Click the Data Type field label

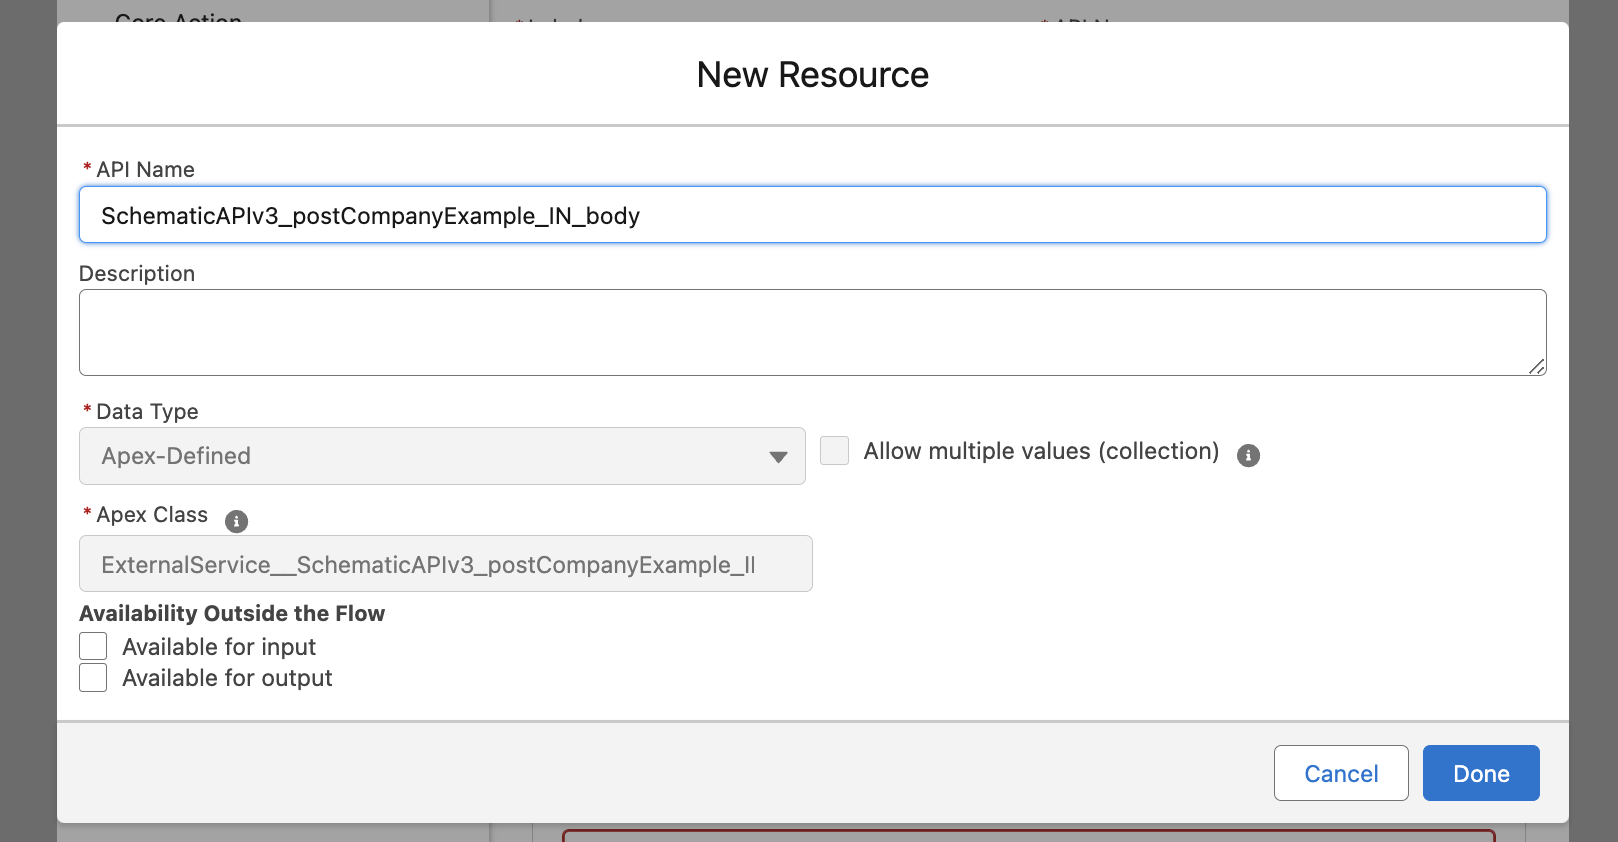(147, 411)
